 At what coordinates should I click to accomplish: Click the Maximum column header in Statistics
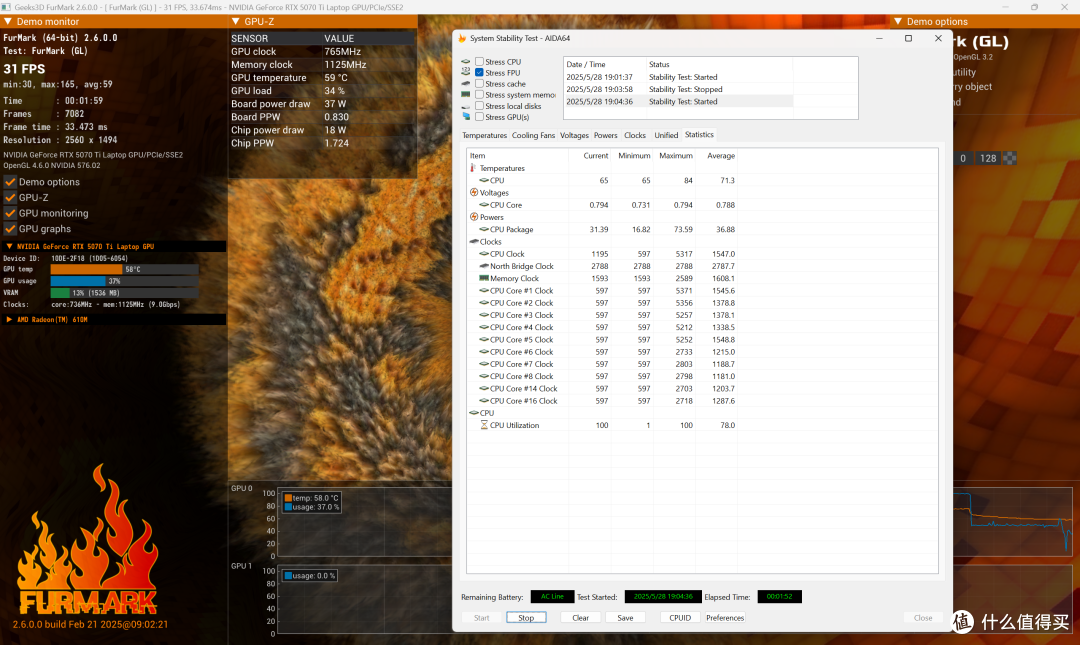(x=675, y=156)
